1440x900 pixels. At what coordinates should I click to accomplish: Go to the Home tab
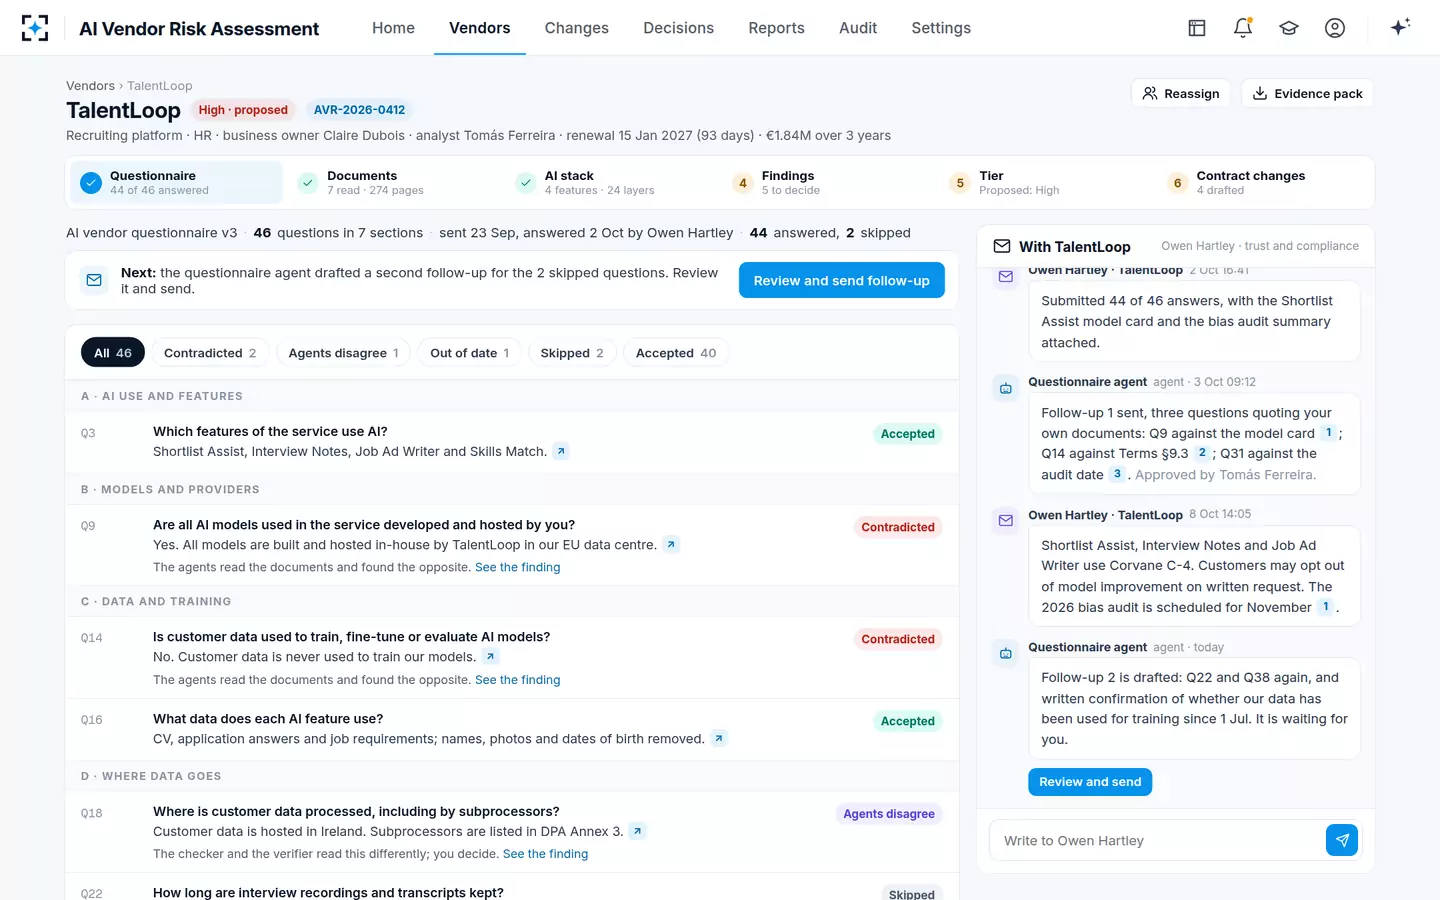(x=393, y=28)
